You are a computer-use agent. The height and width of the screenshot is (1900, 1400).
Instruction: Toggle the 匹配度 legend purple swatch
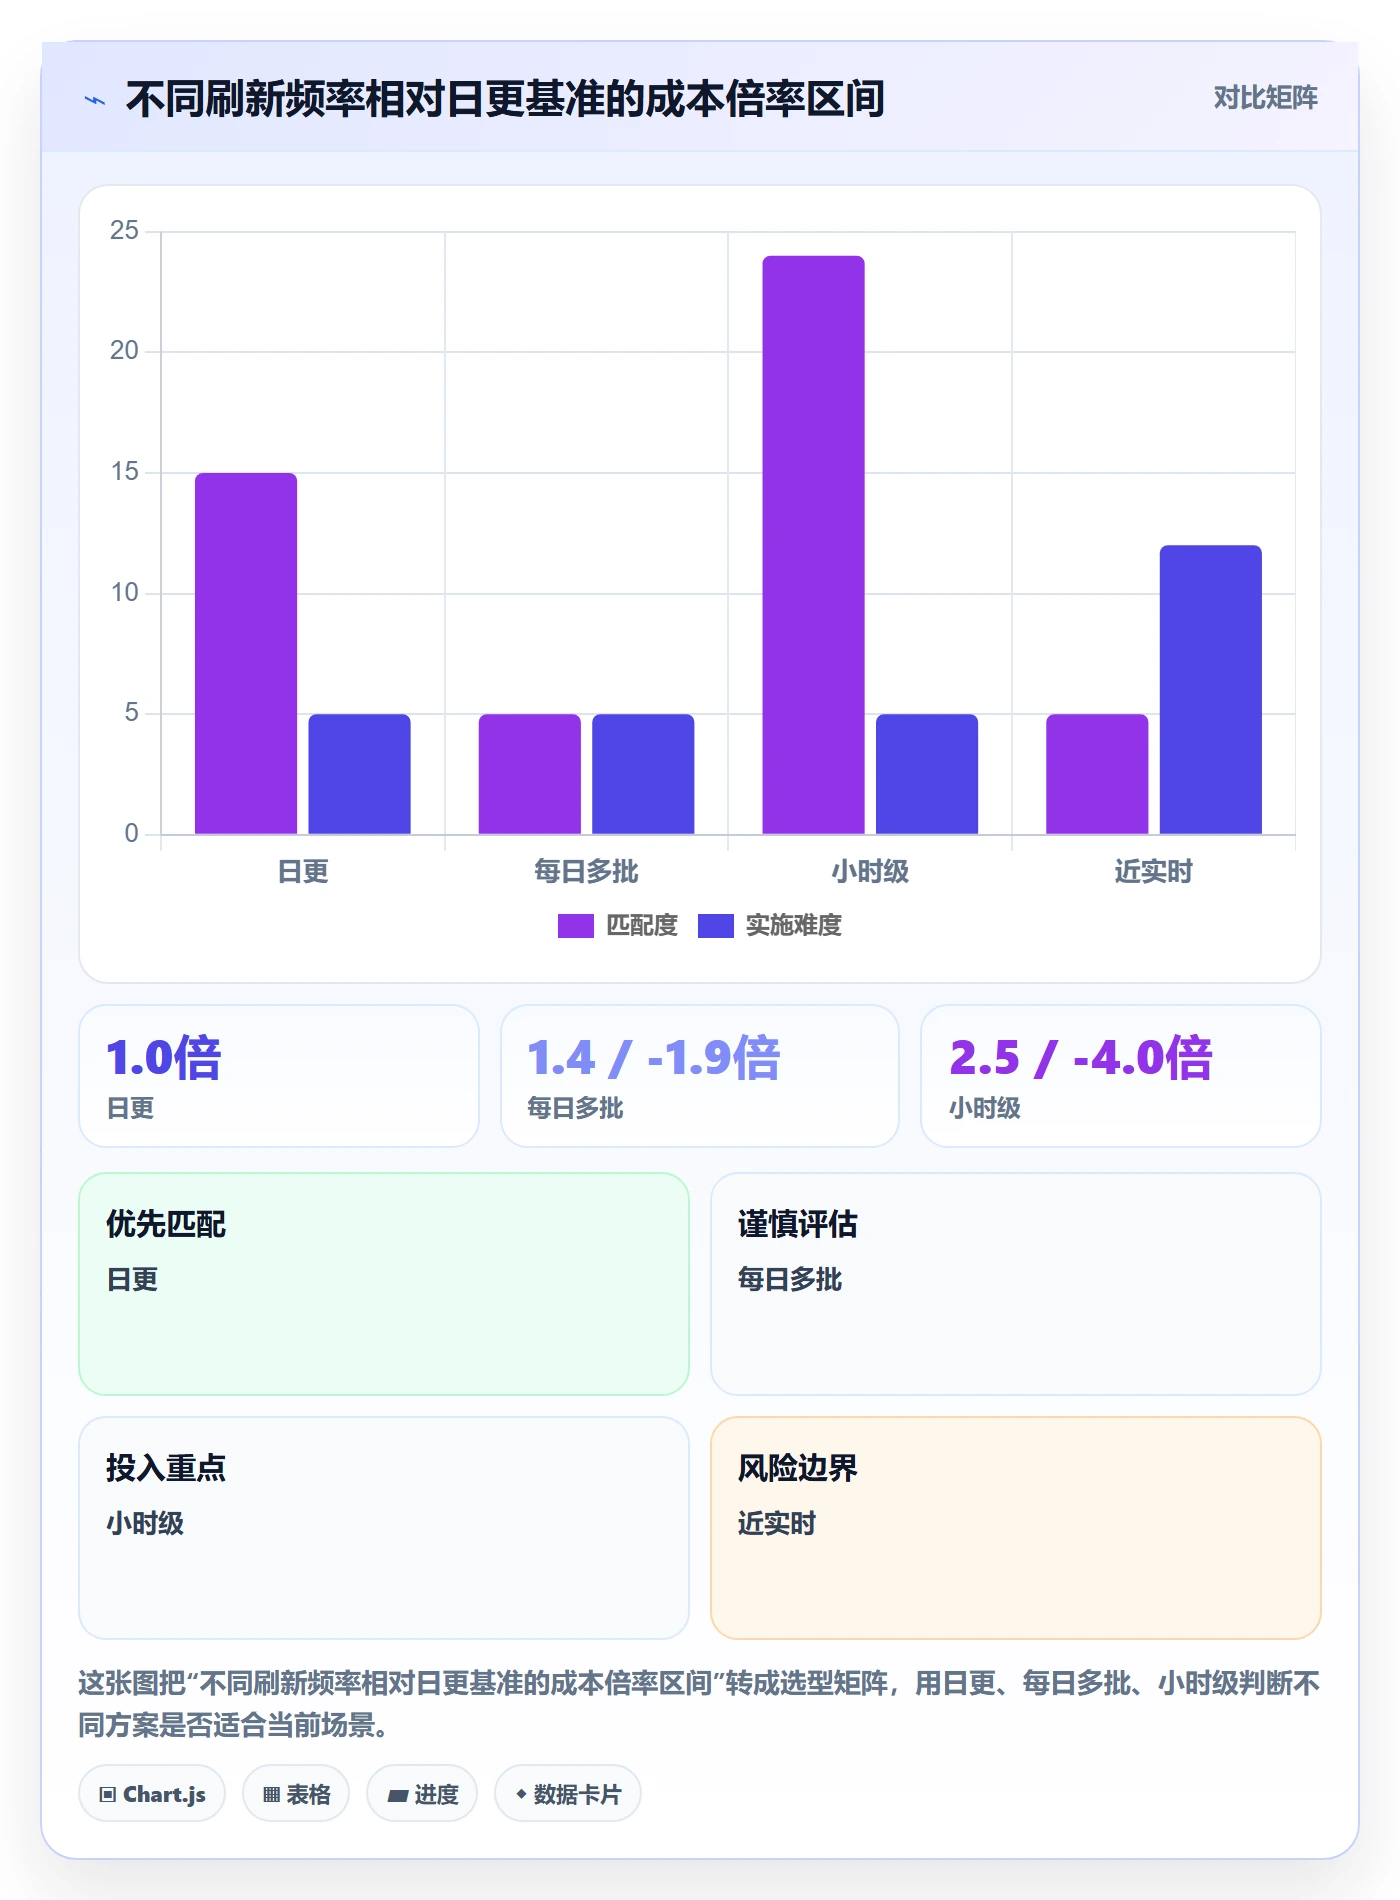(575, 926)
